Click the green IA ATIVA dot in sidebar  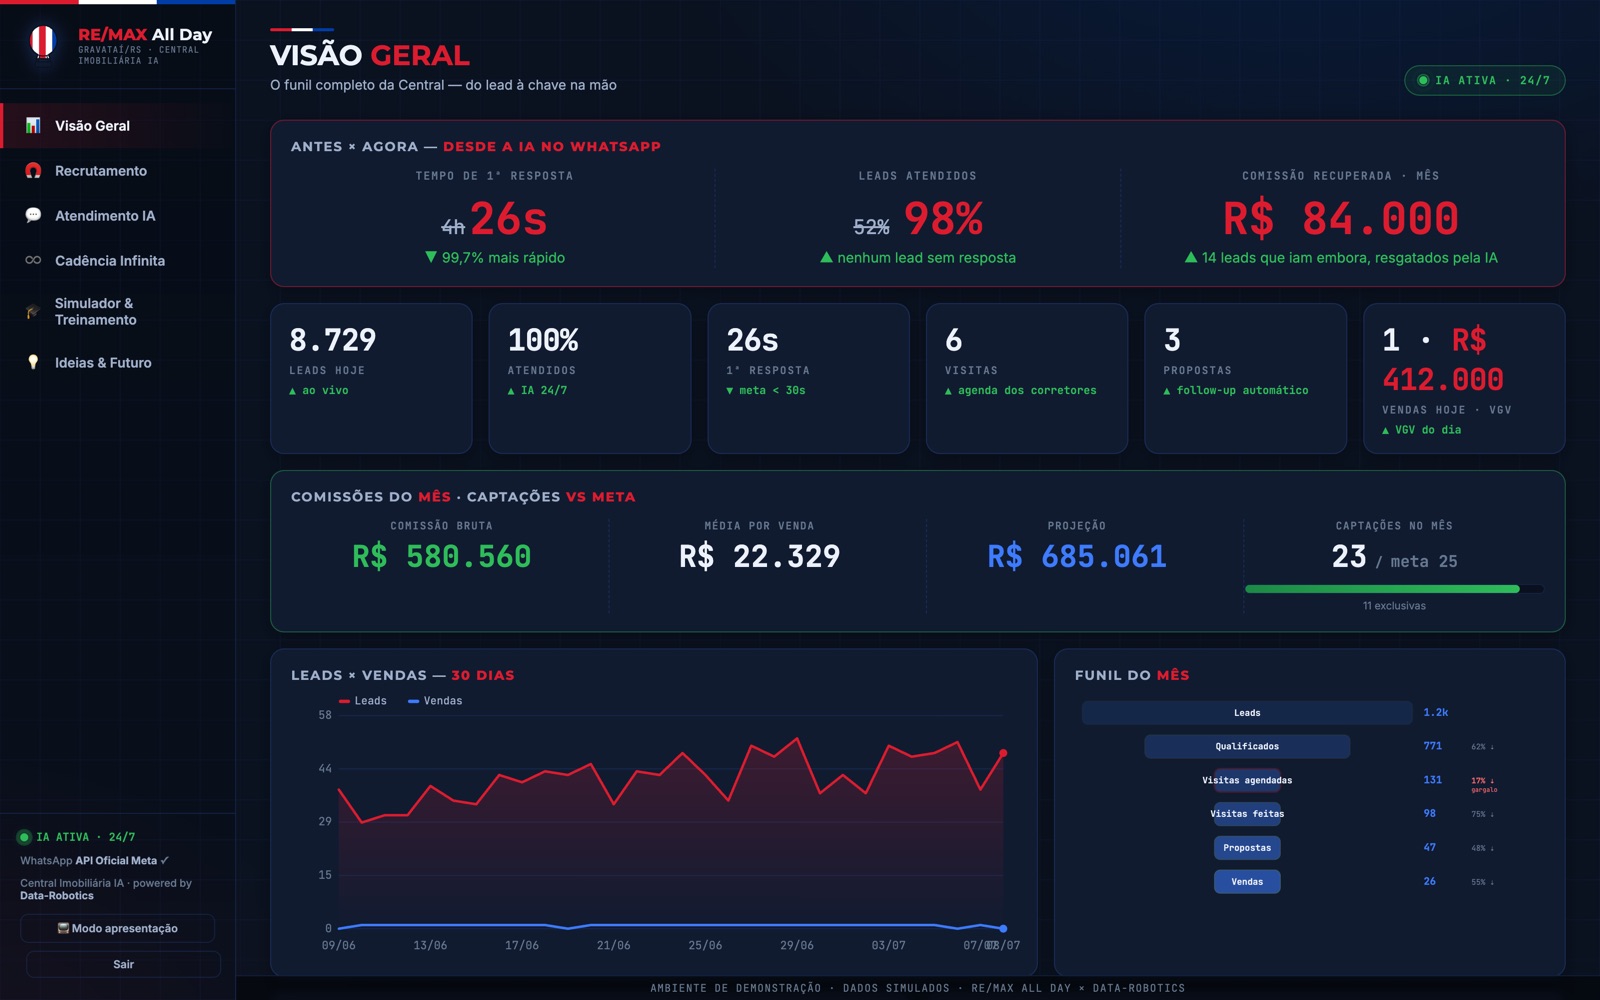click(x=24, y=837)
